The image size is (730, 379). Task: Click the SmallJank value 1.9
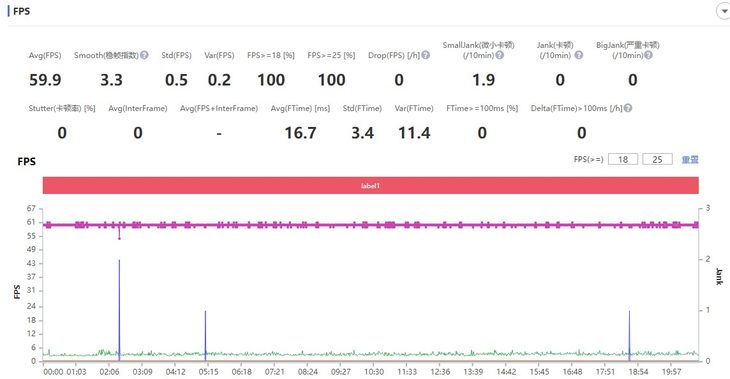click(x=484, y=80)
